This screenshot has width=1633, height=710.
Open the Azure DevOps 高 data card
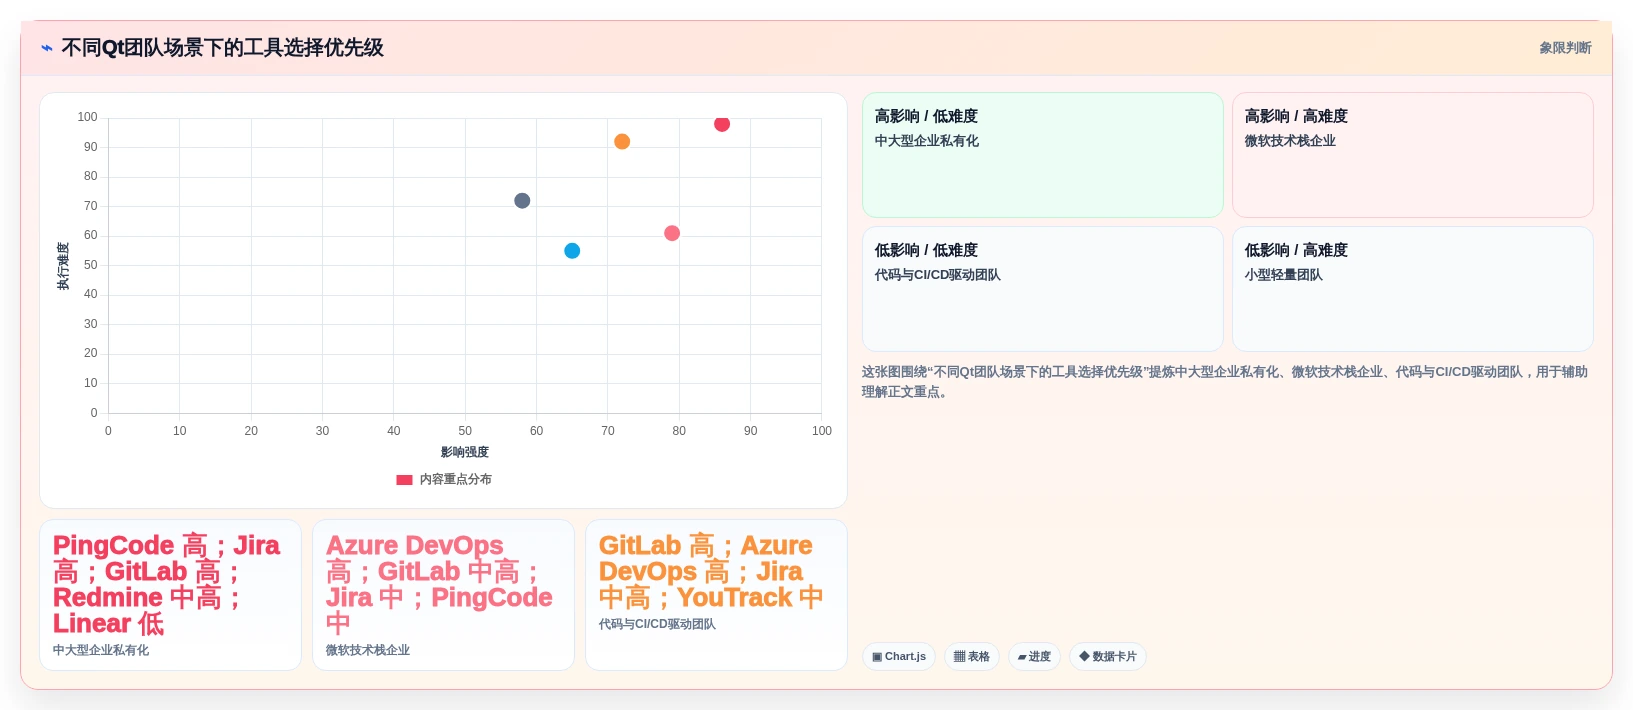tap(444, 595)
